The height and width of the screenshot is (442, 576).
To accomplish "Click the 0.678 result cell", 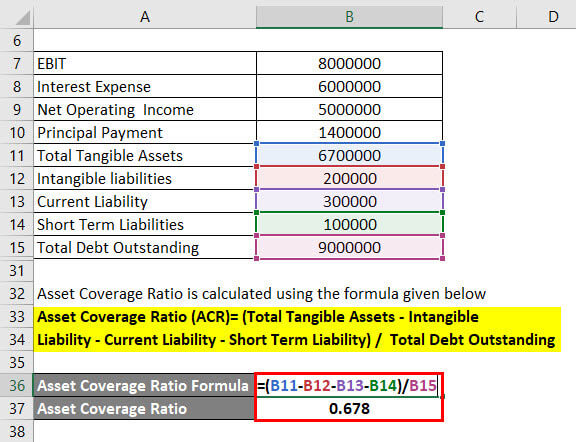I will [x=349, y=409].
